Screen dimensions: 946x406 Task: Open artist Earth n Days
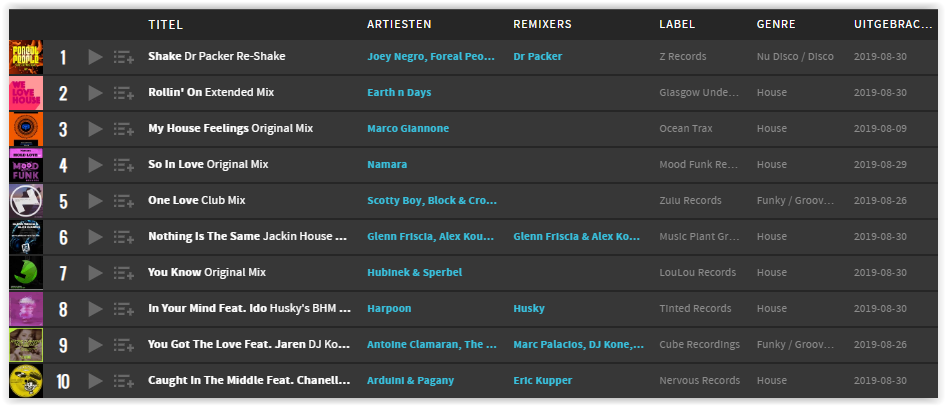(399, 92)
